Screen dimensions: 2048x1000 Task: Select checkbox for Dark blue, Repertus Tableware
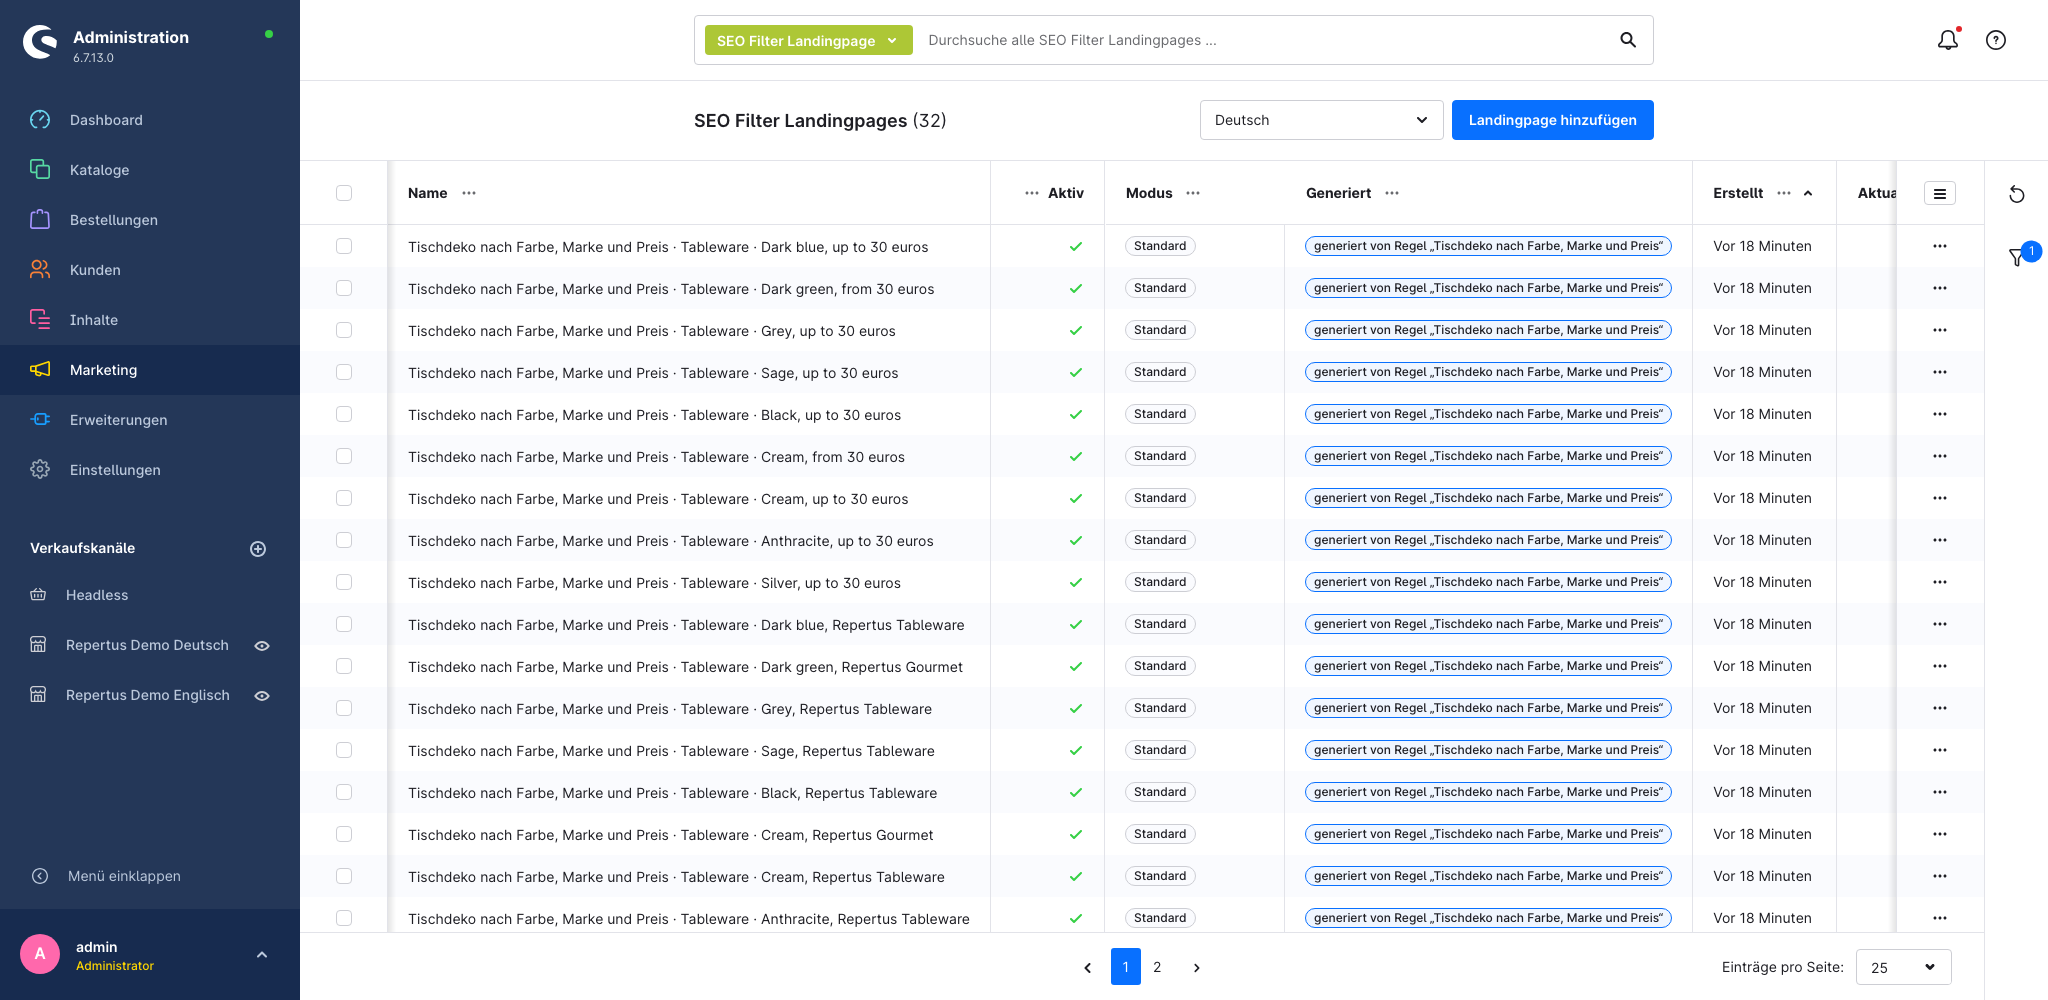344,624
